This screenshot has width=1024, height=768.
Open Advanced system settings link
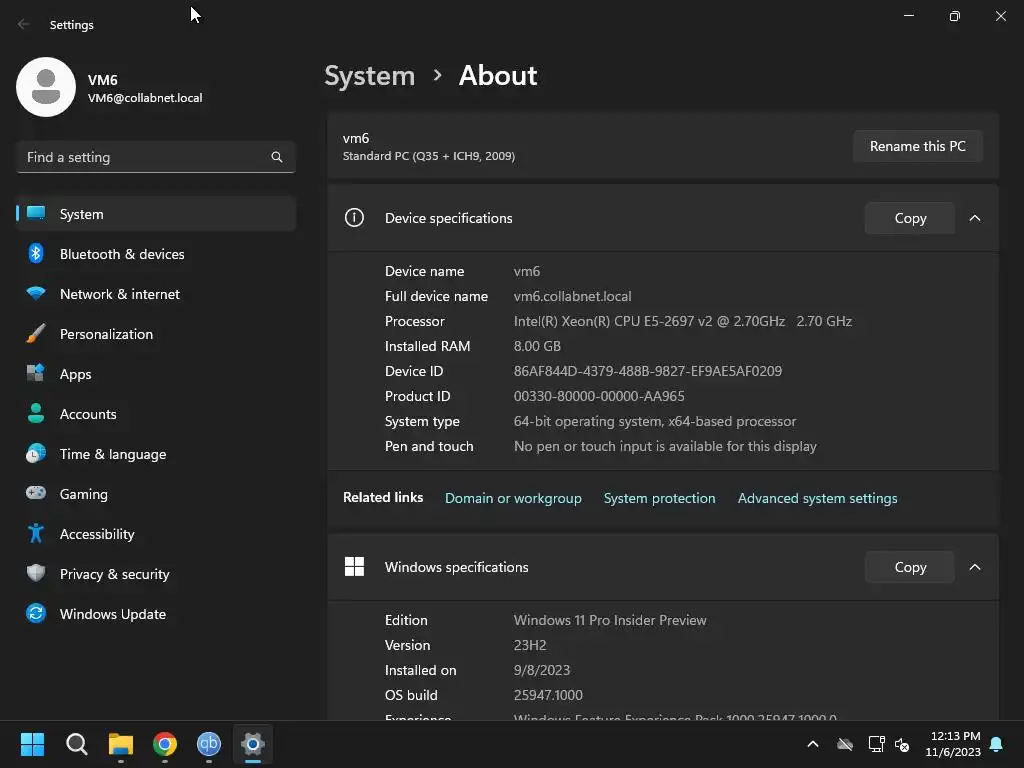point(818,498)
